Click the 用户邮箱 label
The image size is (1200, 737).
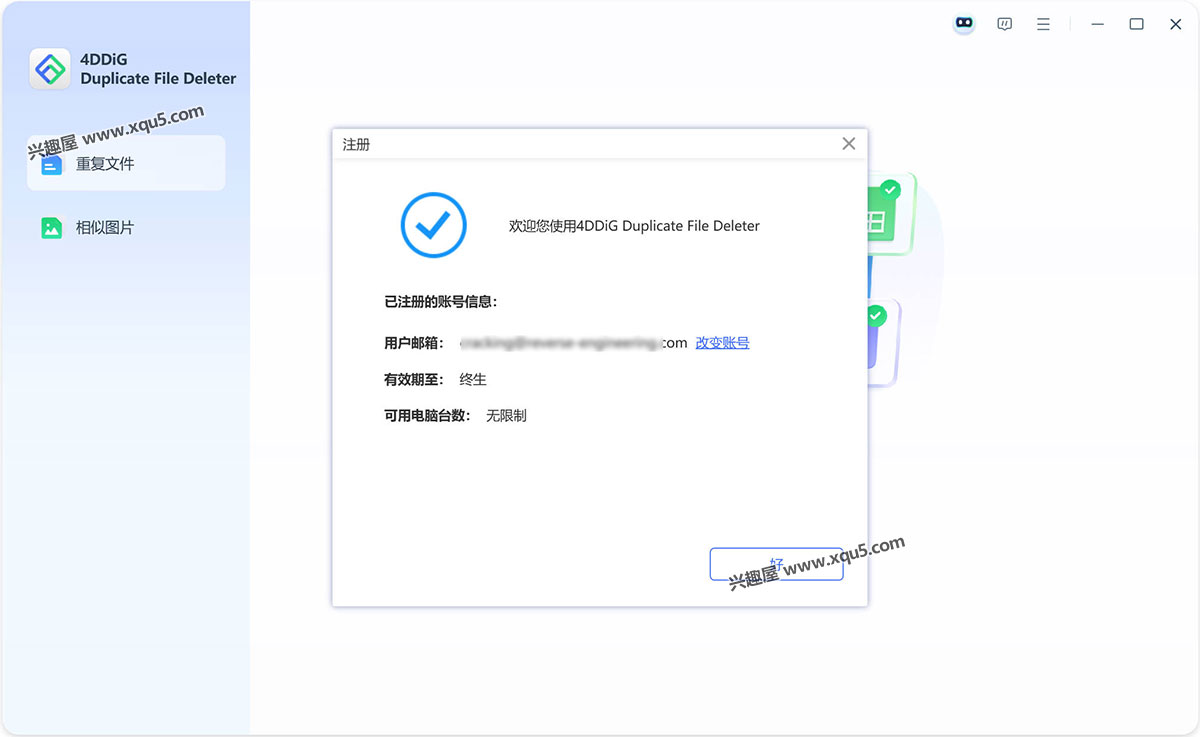tap(414, 343)
